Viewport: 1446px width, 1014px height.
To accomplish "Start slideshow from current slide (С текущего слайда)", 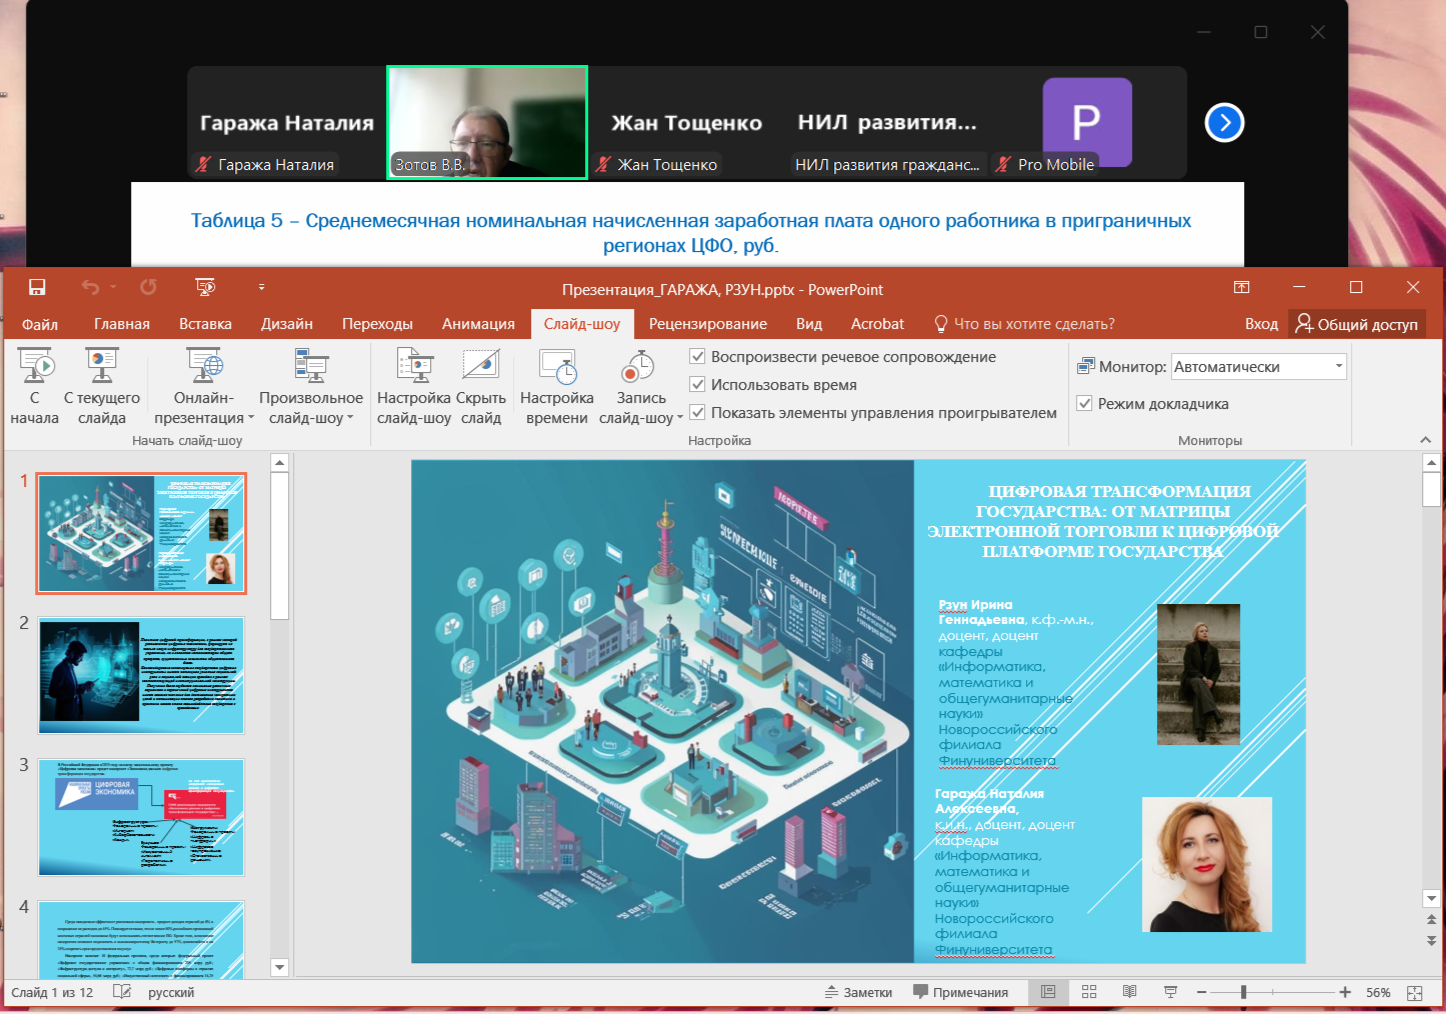I will point(102,387).
